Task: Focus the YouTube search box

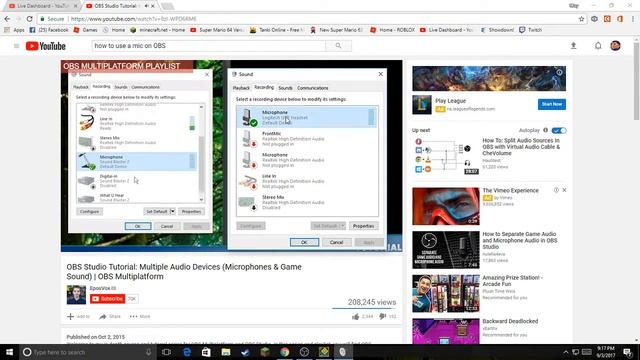Action: coord(209,46)
